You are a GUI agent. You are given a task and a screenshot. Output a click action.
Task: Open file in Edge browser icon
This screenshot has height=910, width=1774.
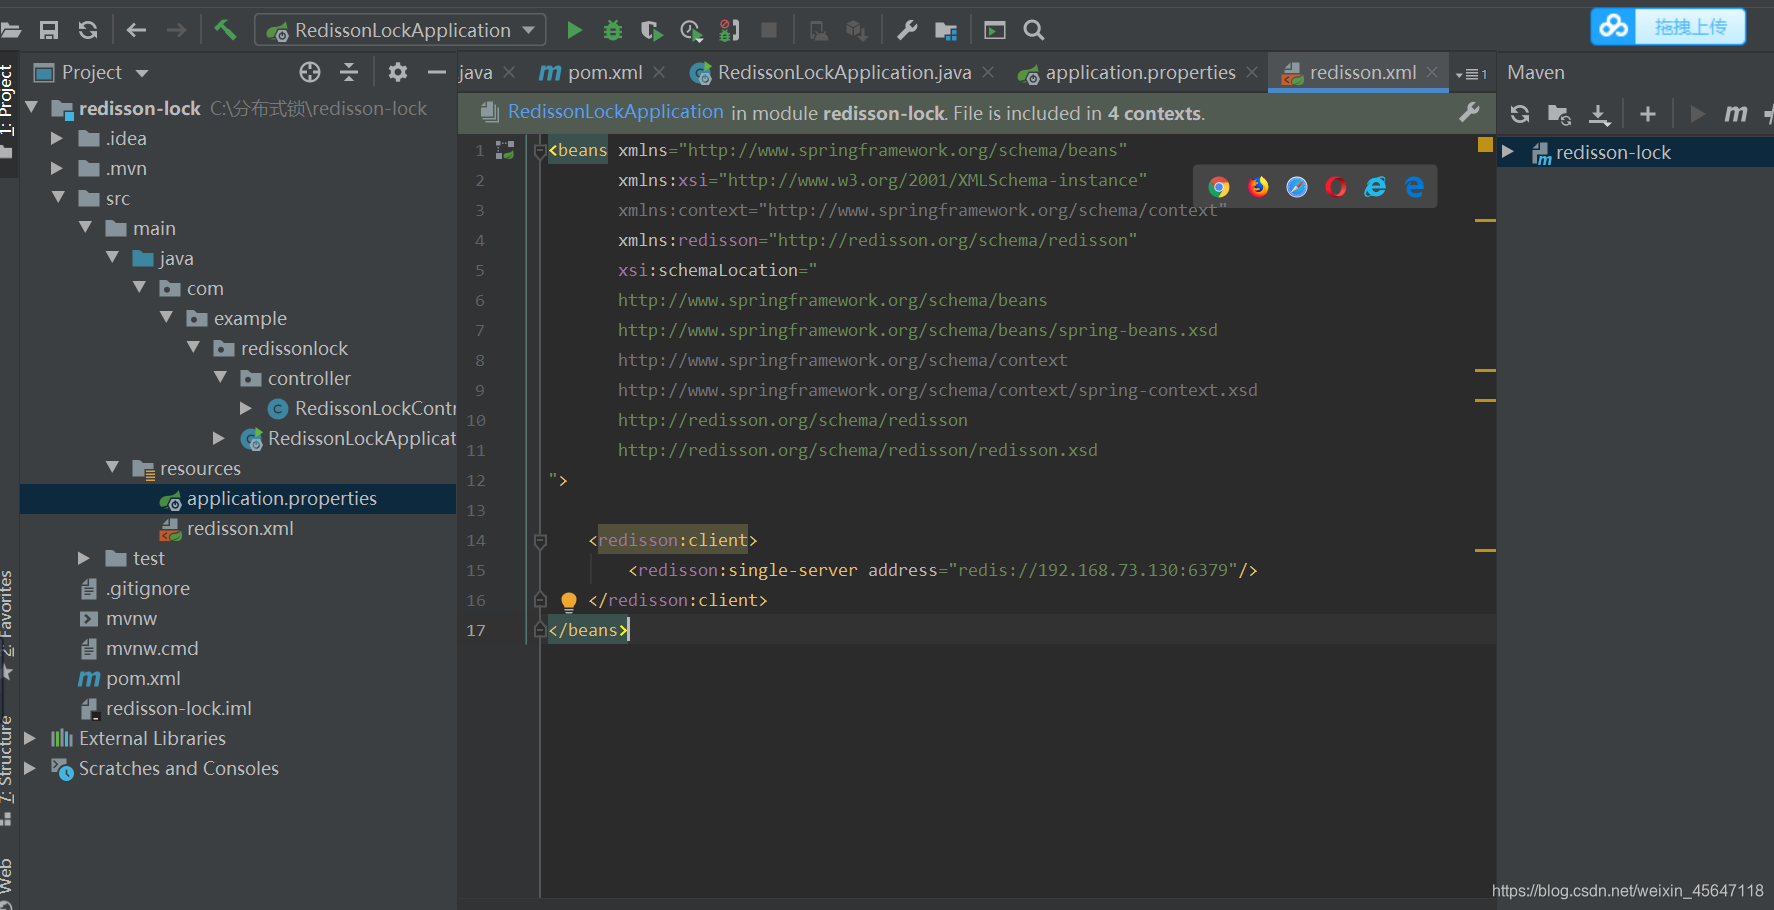(x=1414, y=187)
